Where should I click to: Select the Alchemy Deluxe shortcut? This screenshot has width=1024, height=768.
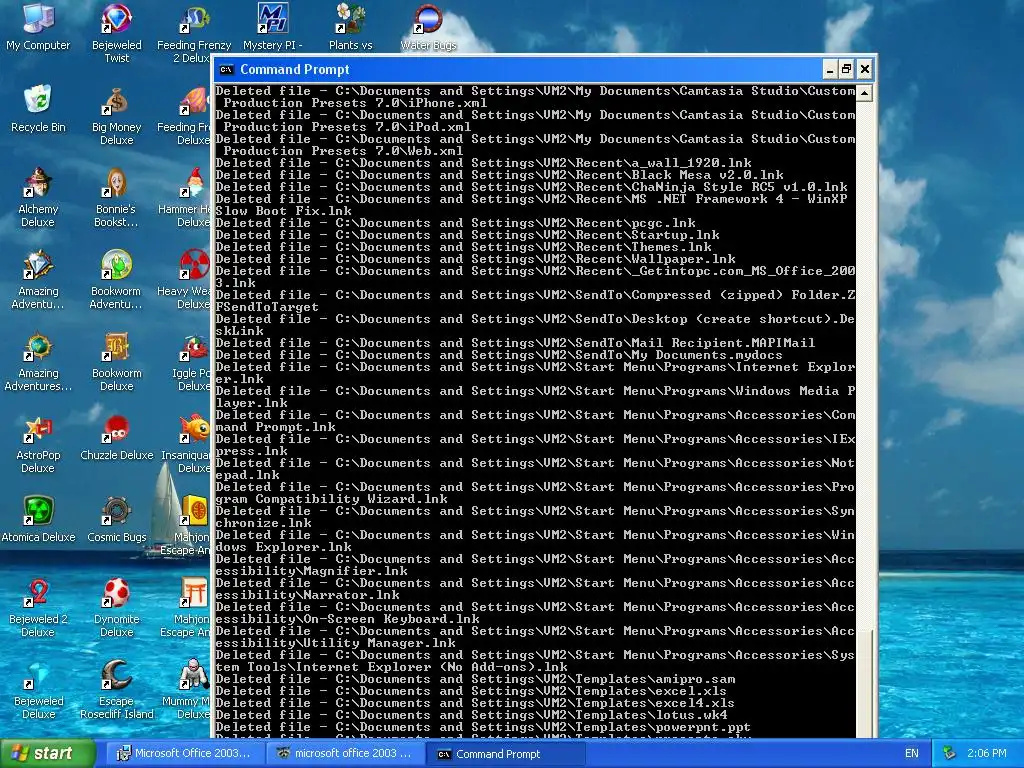(38, 197)
